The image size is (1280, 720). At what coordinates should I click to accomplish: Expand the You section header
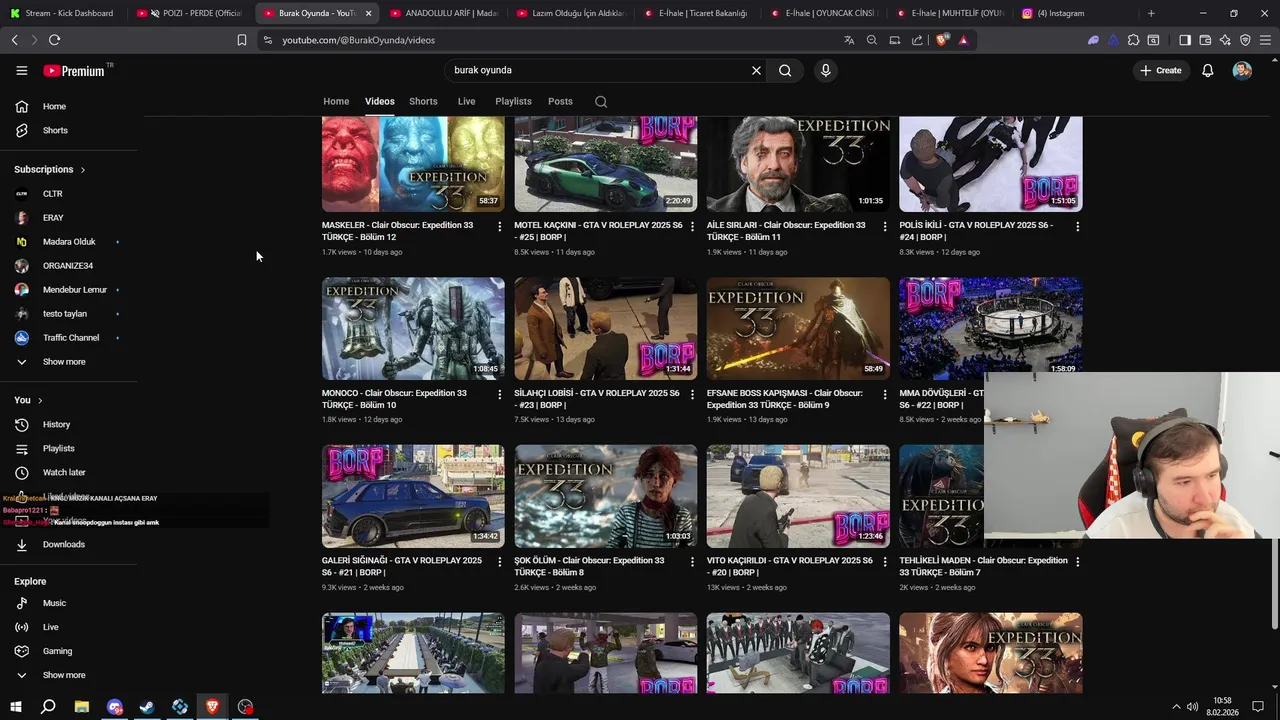28,400
